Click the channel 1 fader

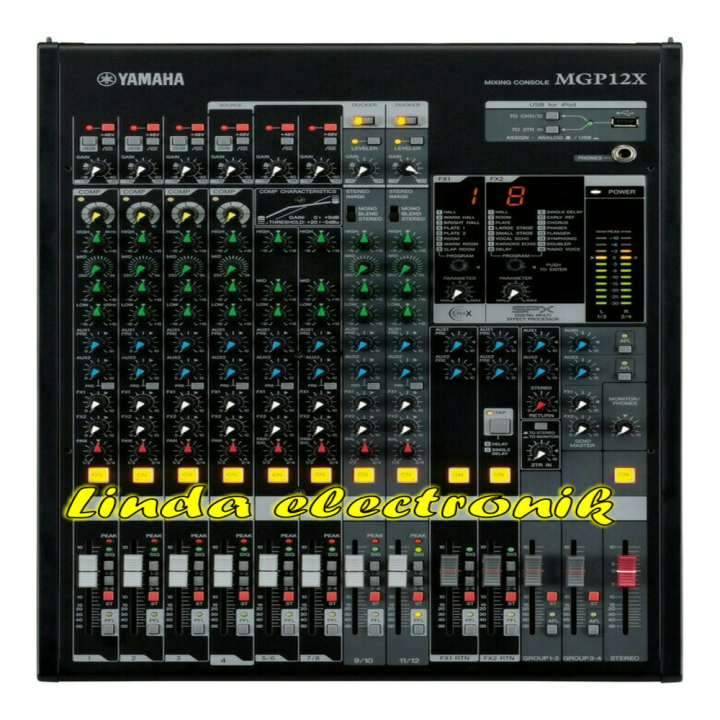(88, 571)
